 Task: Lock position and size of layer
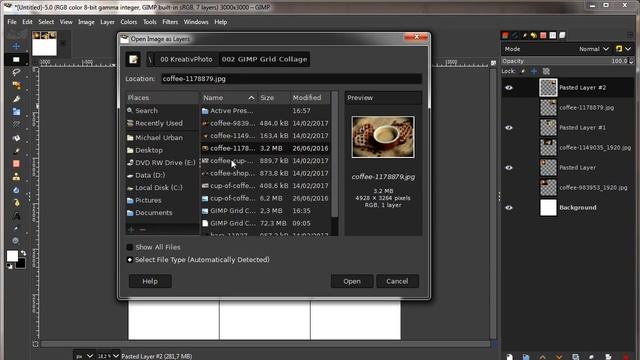point(534,71)
